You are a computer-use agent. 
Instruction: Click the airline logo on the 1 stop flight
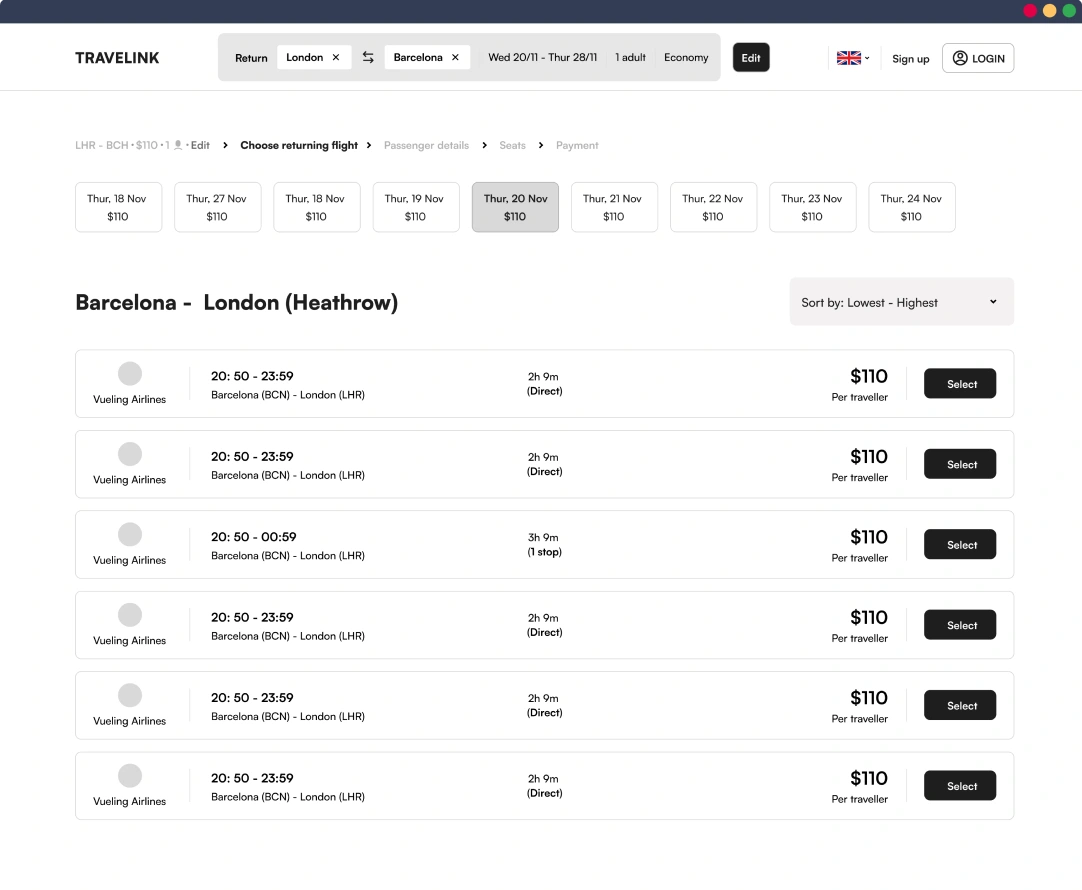[130, 534]
